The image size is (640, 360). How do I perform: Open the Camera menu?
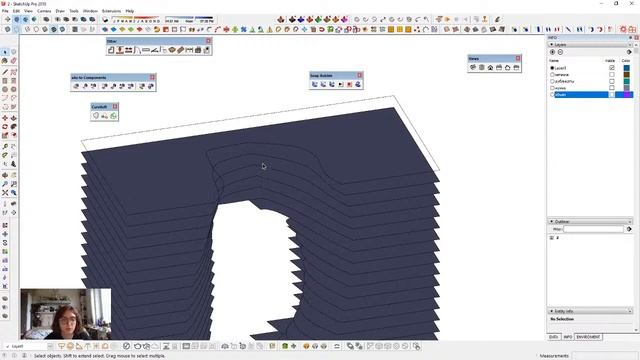44,11
